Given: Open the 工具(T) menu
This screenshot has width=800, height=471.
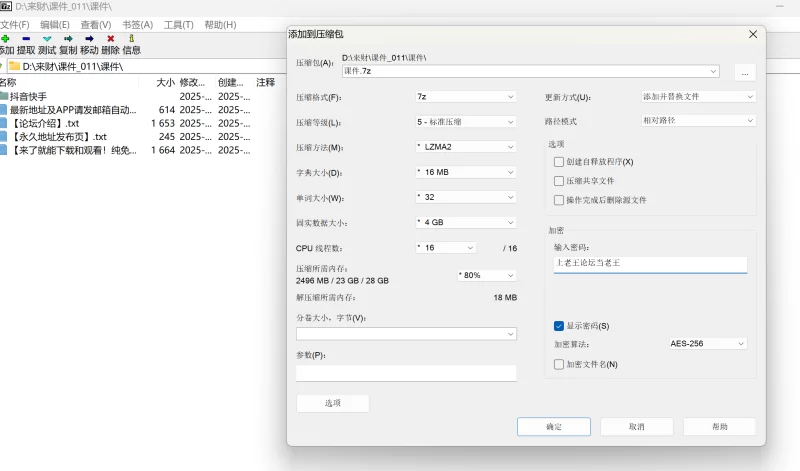Looking at the screenshot, I should coord(179,24).
